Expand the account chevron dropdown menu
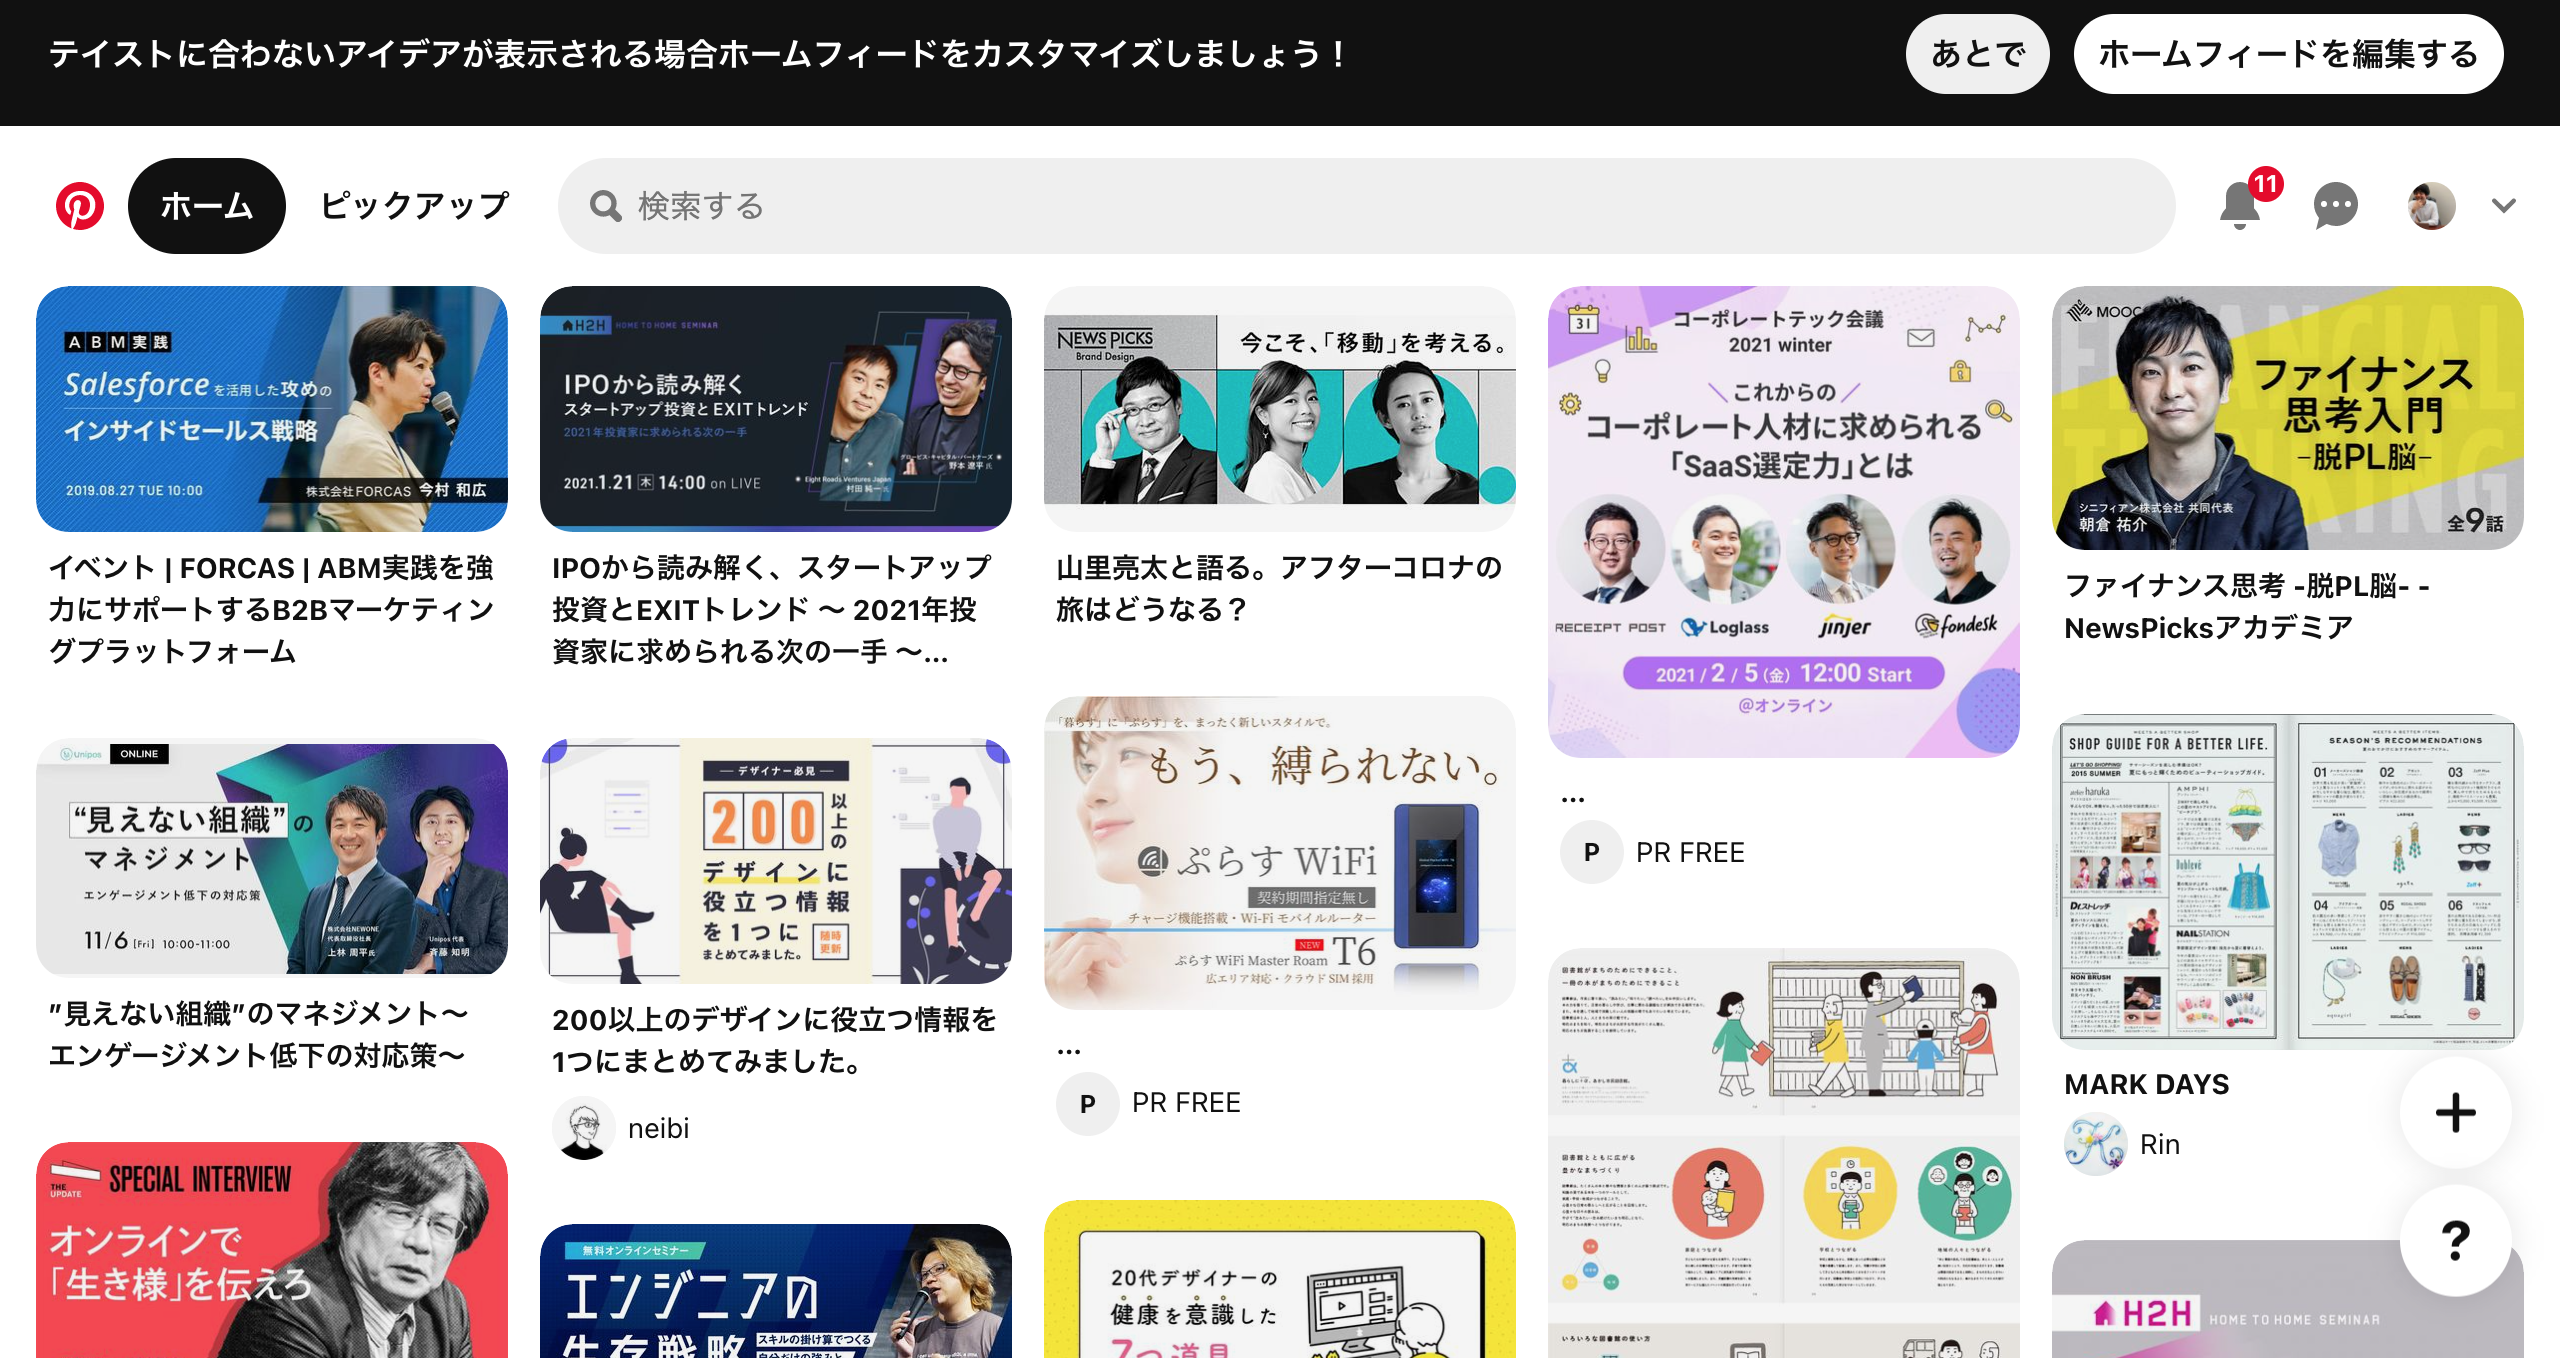Screen dimensions: 2560x1358 tap(2503, 206)
